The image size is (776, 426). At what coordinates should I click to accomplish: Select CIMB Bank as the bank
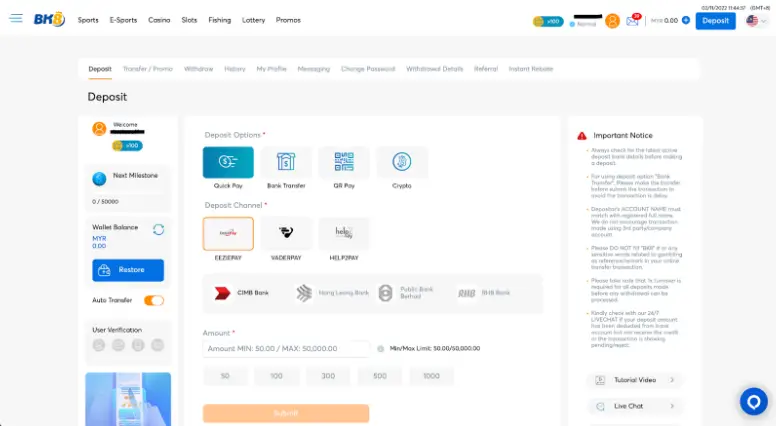(244, 293)
